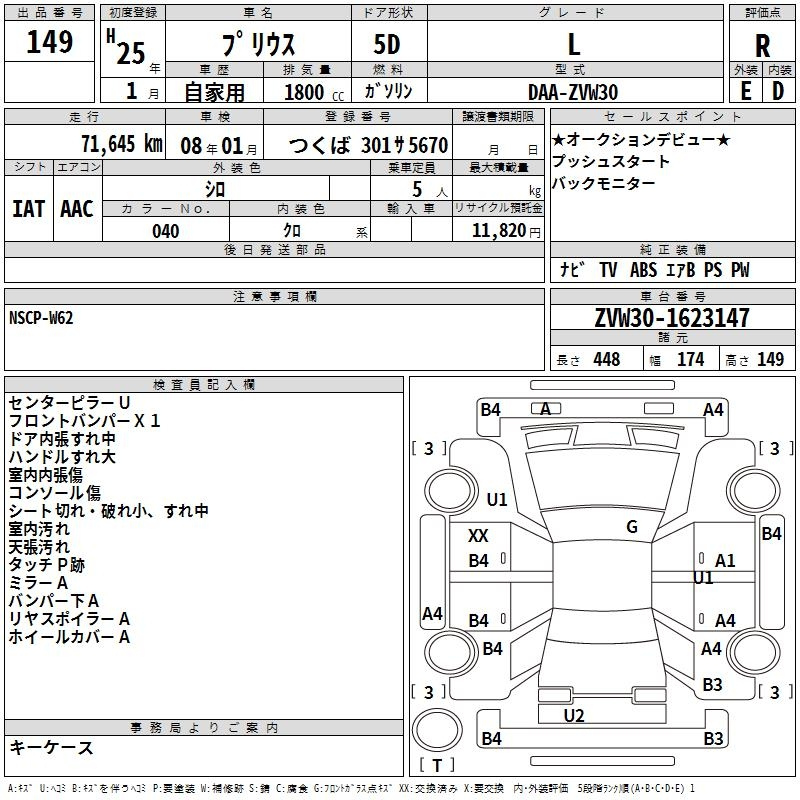Click the model code DAA-ZVW30
This screenshot has height=800, width=800.
(x=573, y=92)
